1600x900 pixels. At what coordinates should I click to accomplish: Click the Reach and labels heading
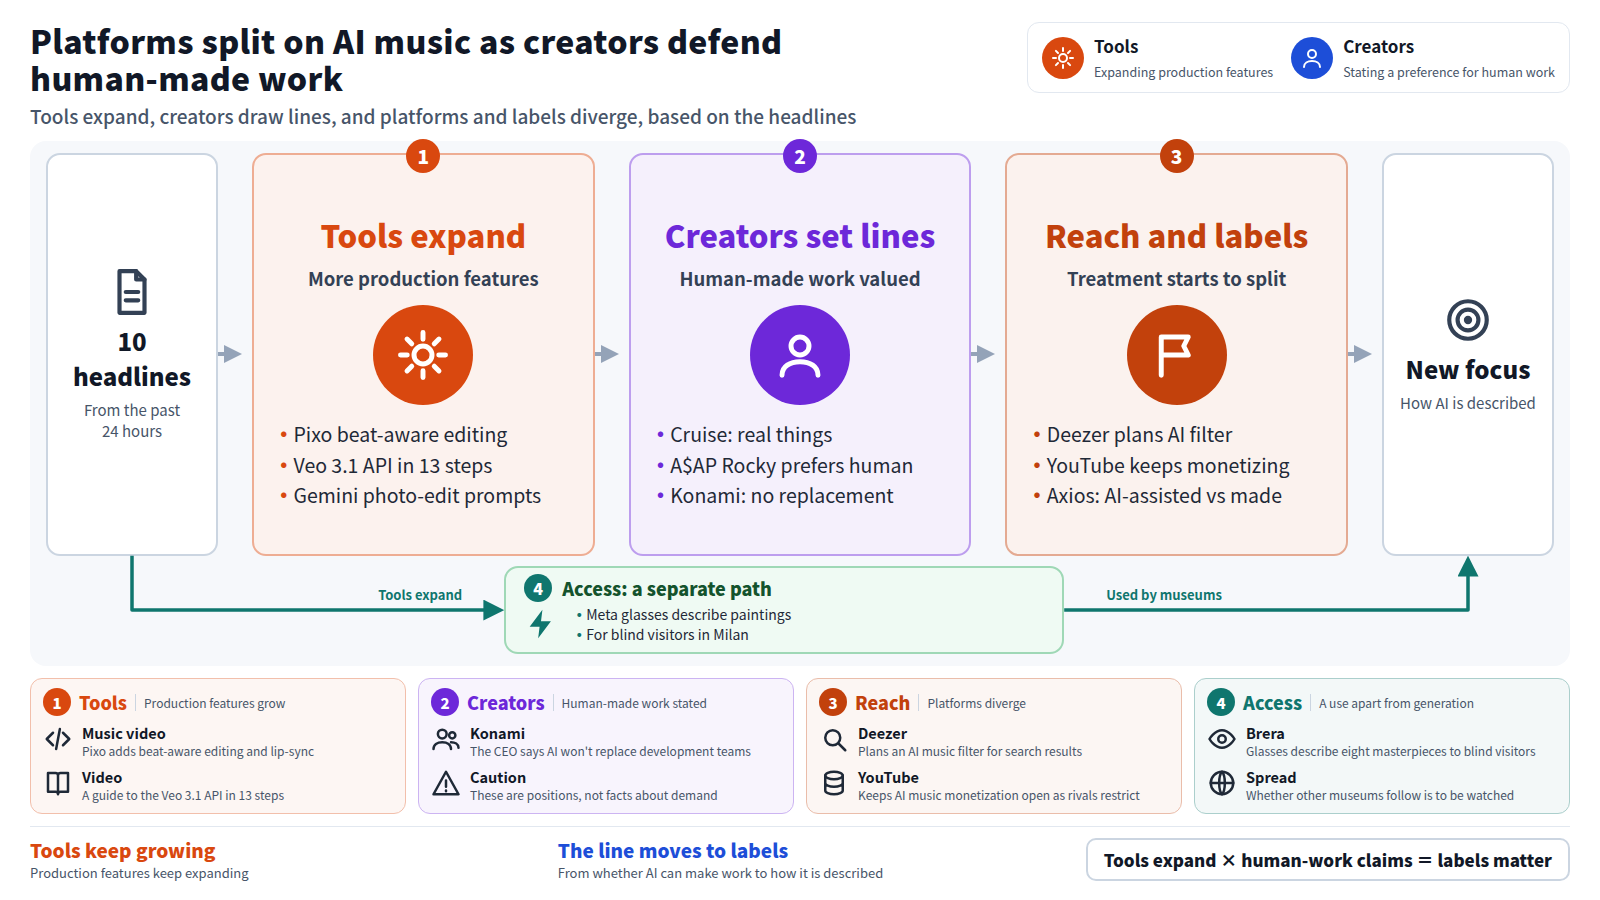coord(1177,236)
